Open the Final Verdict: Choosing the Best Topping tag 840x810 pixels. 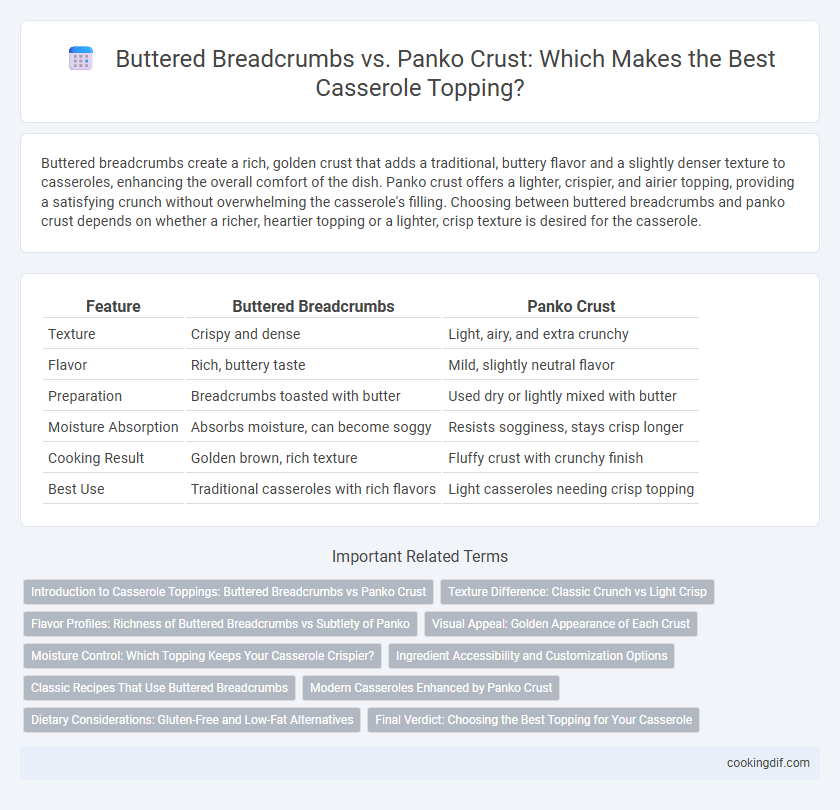pos(533,720)
